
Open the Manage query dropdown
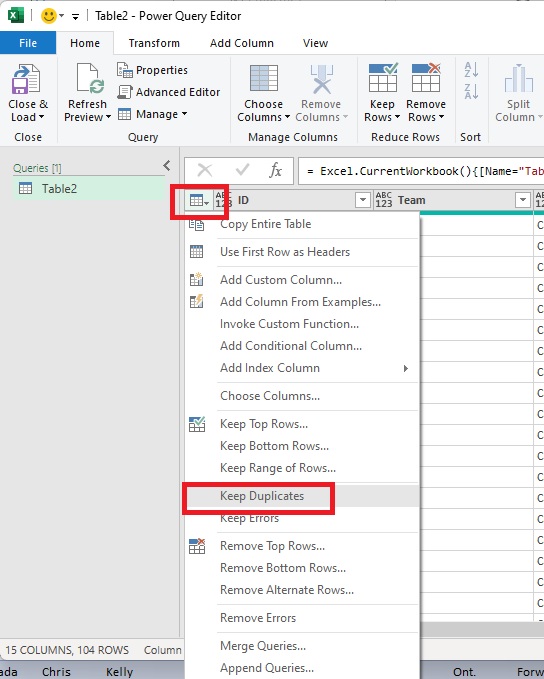point(152,114)
